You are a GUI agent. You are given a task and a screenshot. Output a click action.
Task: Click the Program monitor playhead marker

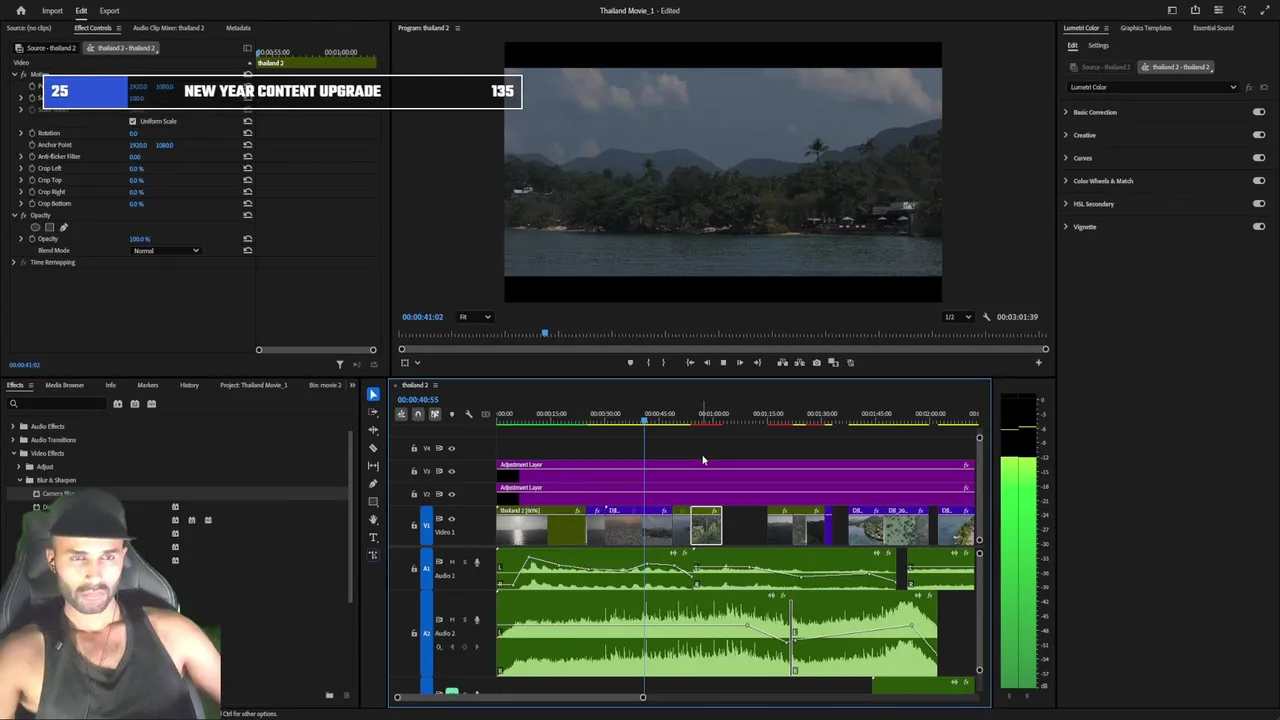pos(545,333)
